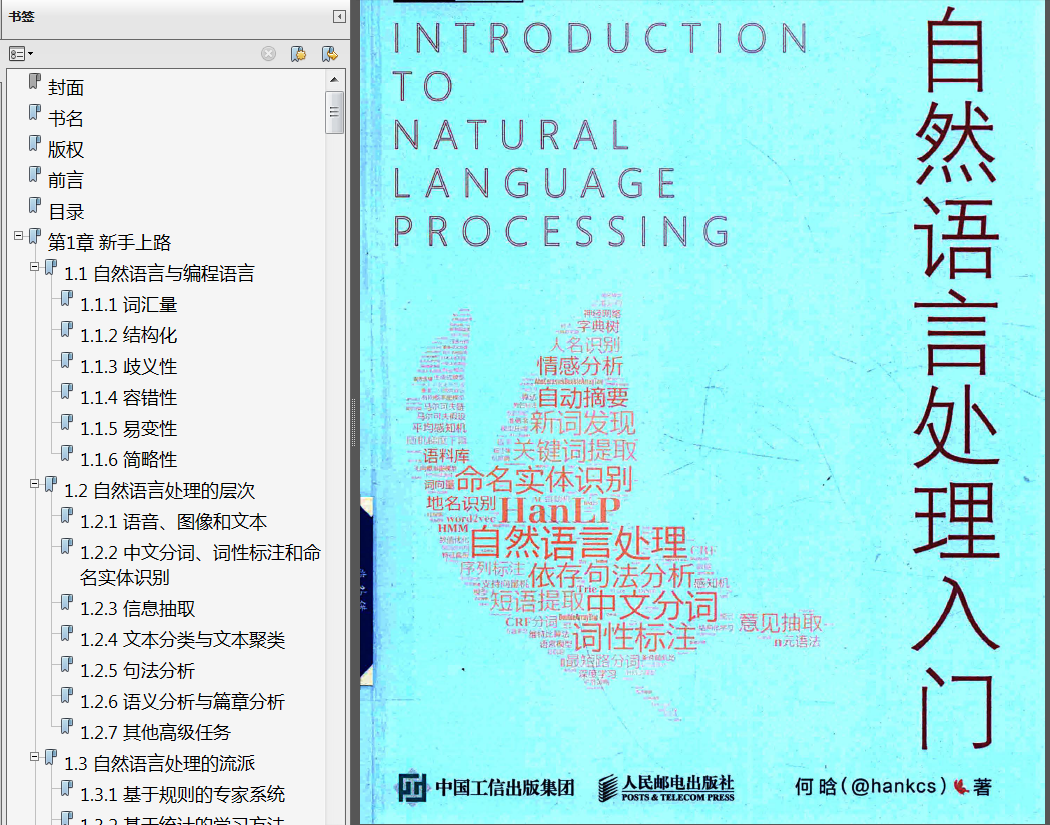The width and height of the screenshot is (1050, 825).
Task: Collapse the 1.1 自然语言与编程语言 node
Action: click(x=35, y=267)
